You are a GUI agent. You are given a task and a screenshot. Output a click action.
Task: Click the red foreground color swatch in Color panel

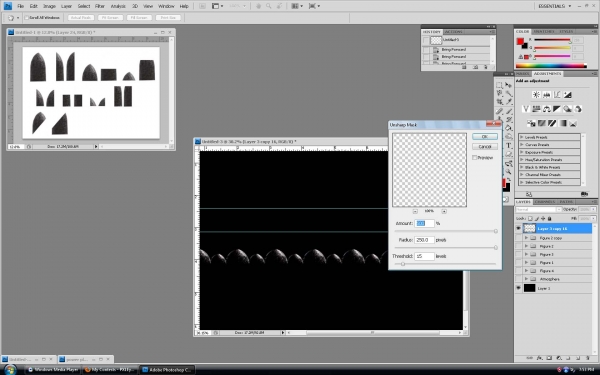[520, 41]
